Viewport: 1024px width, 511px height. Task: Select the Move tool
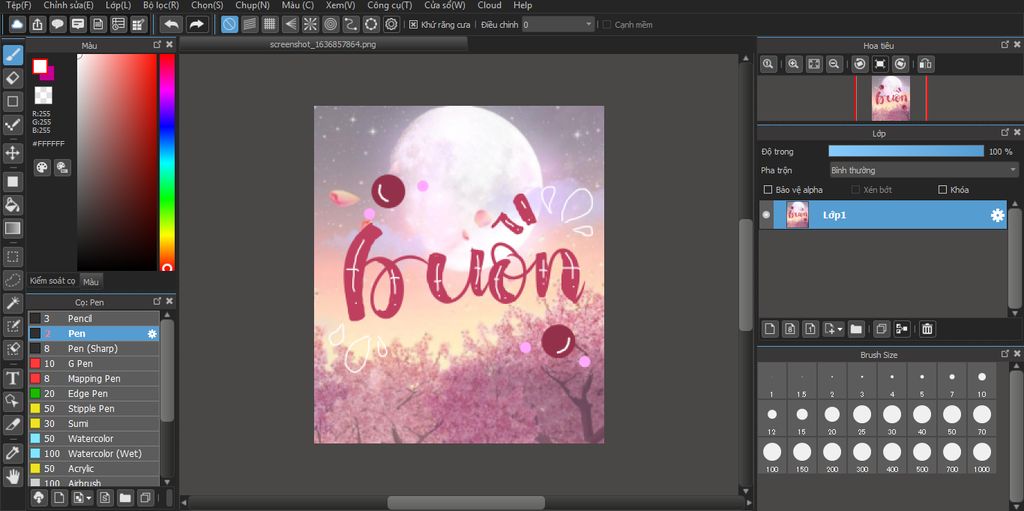[12, 154]
